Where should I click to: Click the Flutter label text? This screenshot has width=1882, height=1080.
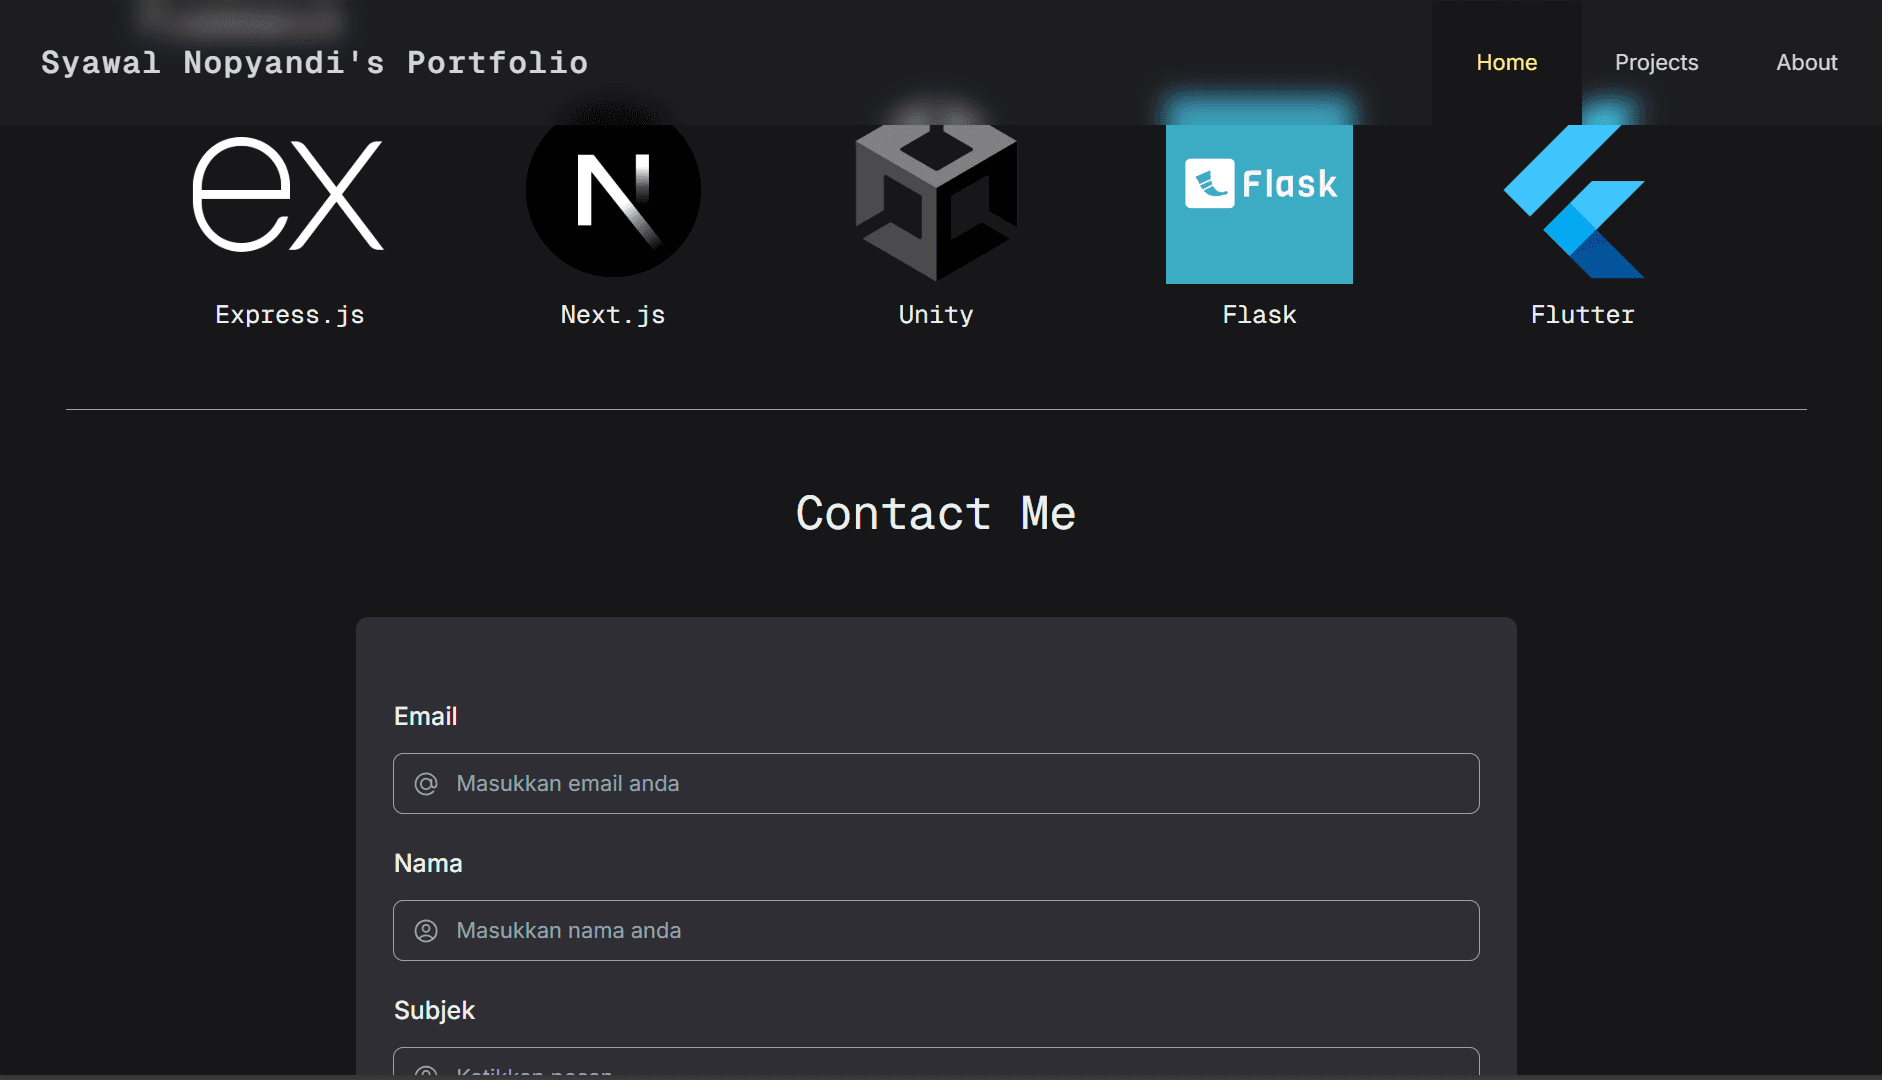(x=1582, y=314)
